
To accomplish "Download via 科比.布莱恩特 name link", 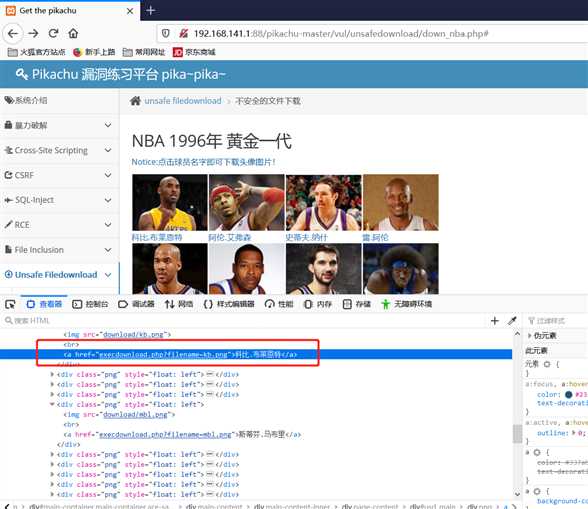I will 157,237.
